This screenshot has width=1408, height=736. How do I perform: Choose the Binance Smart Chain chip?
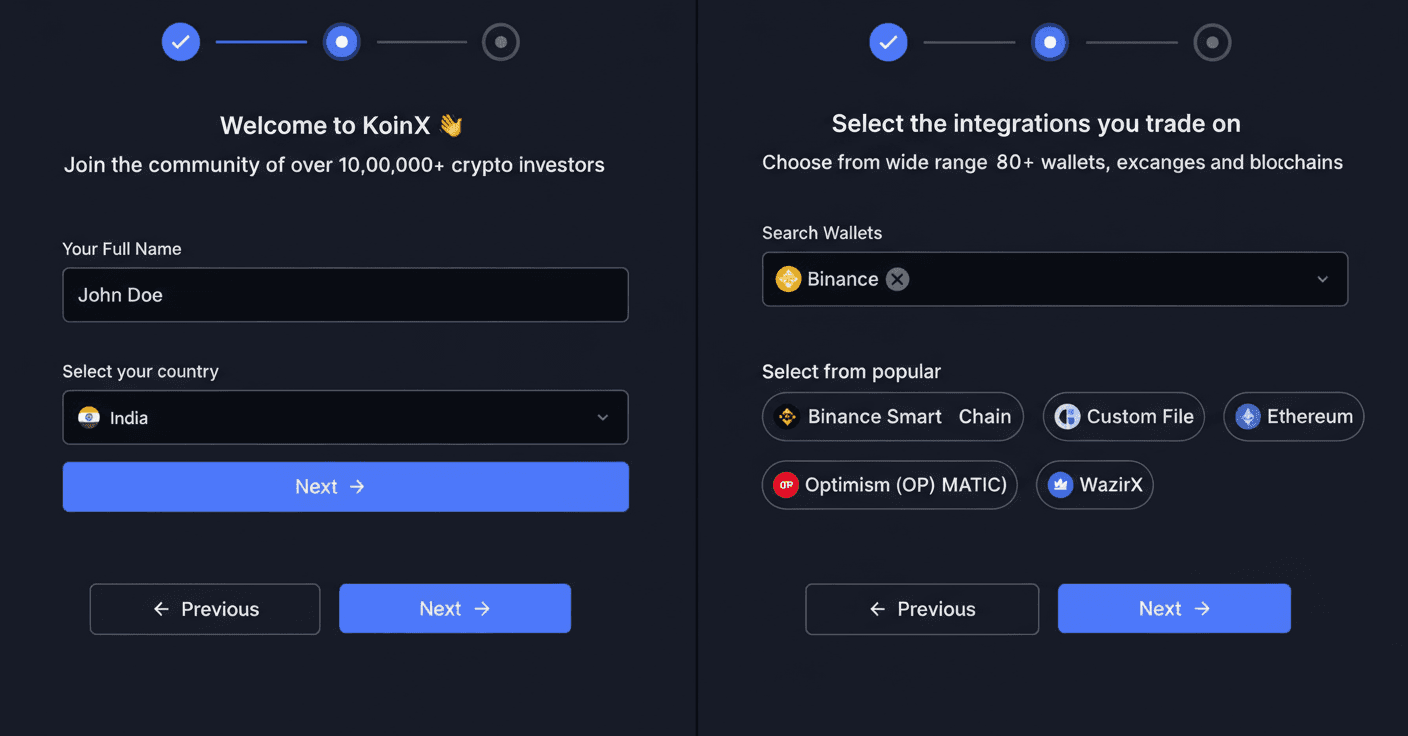point(892,417)
